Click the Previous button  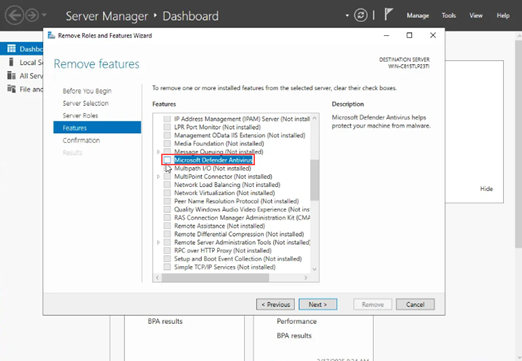[x=275, y=304]
